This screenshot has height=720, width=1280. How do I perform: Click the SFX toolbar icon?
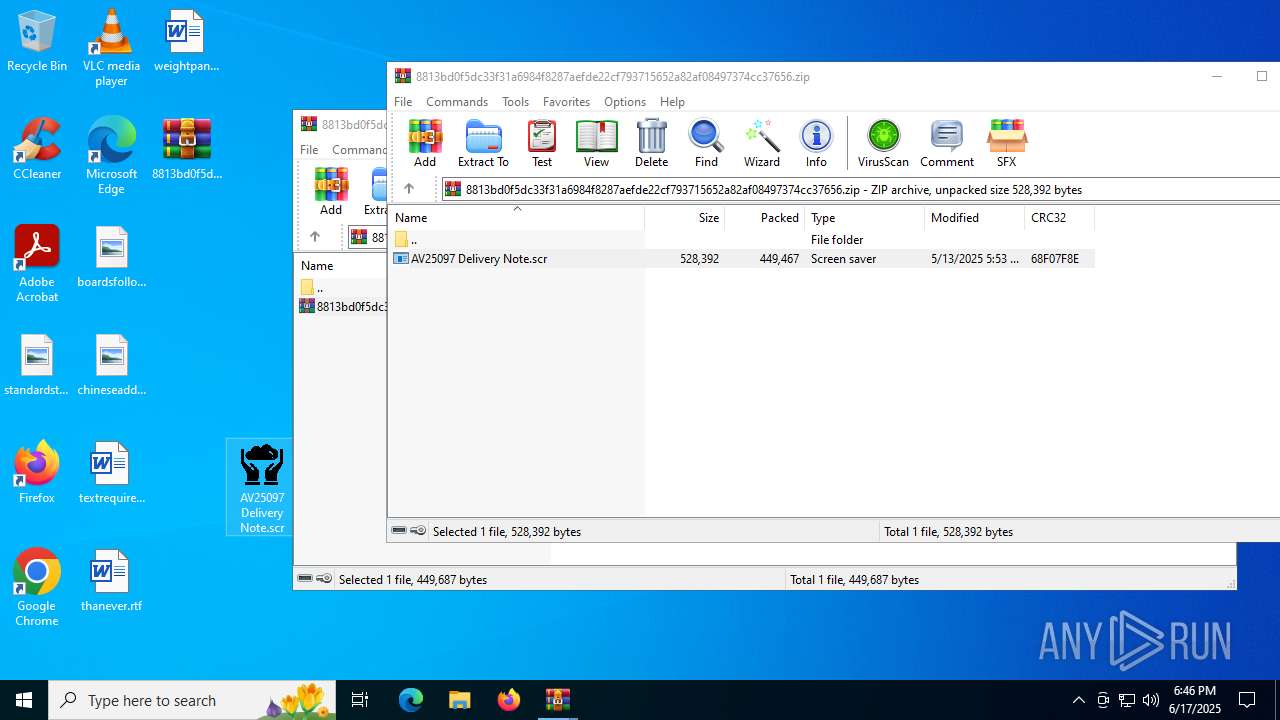coord(1006,143)
